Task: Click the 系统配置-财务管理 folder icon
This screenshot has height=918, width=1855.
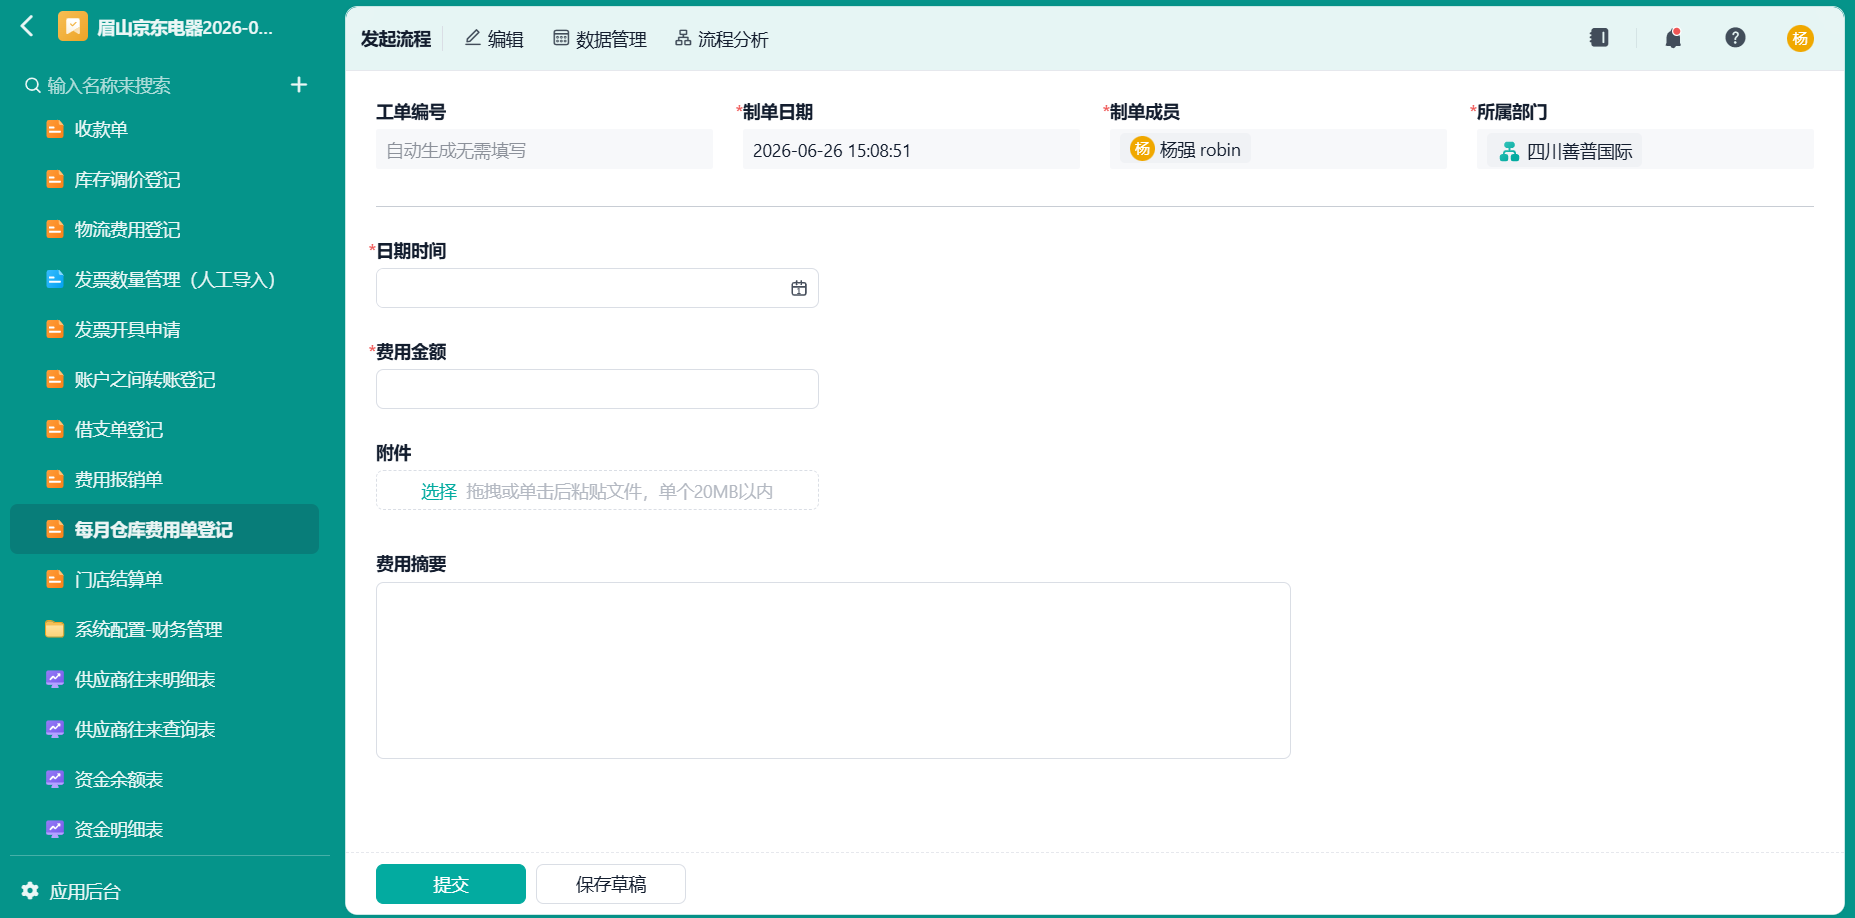Action: pyautogui.click(x=55, y=629)
